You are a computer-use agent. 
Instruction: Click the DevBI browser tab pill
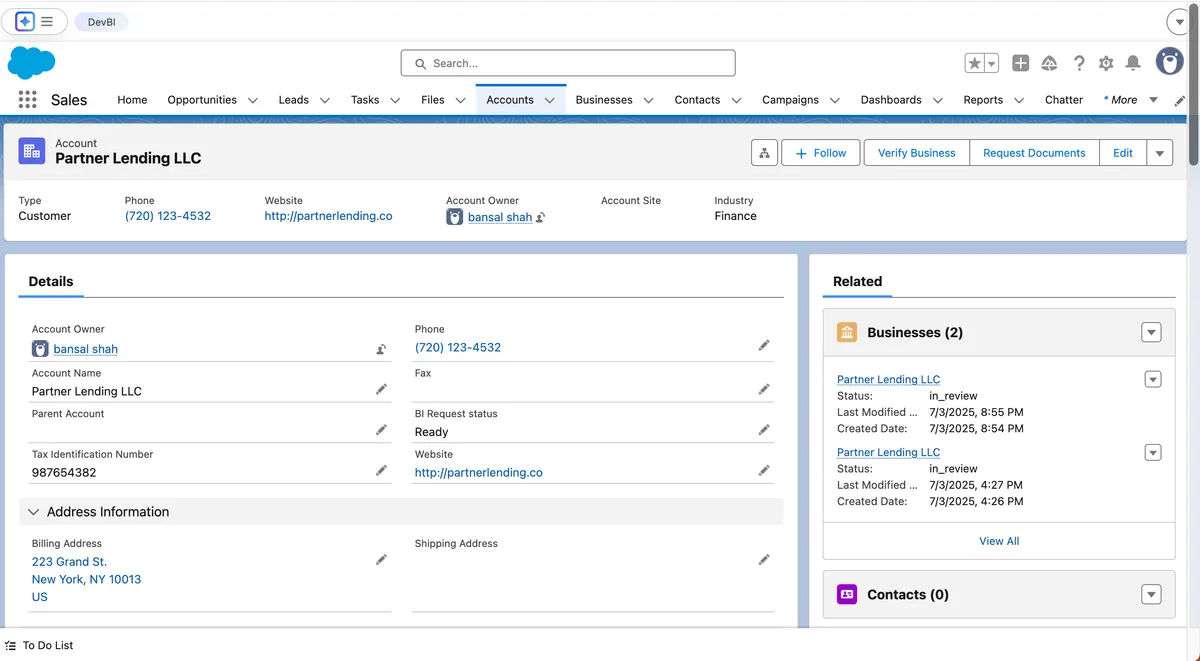(101, 21)
